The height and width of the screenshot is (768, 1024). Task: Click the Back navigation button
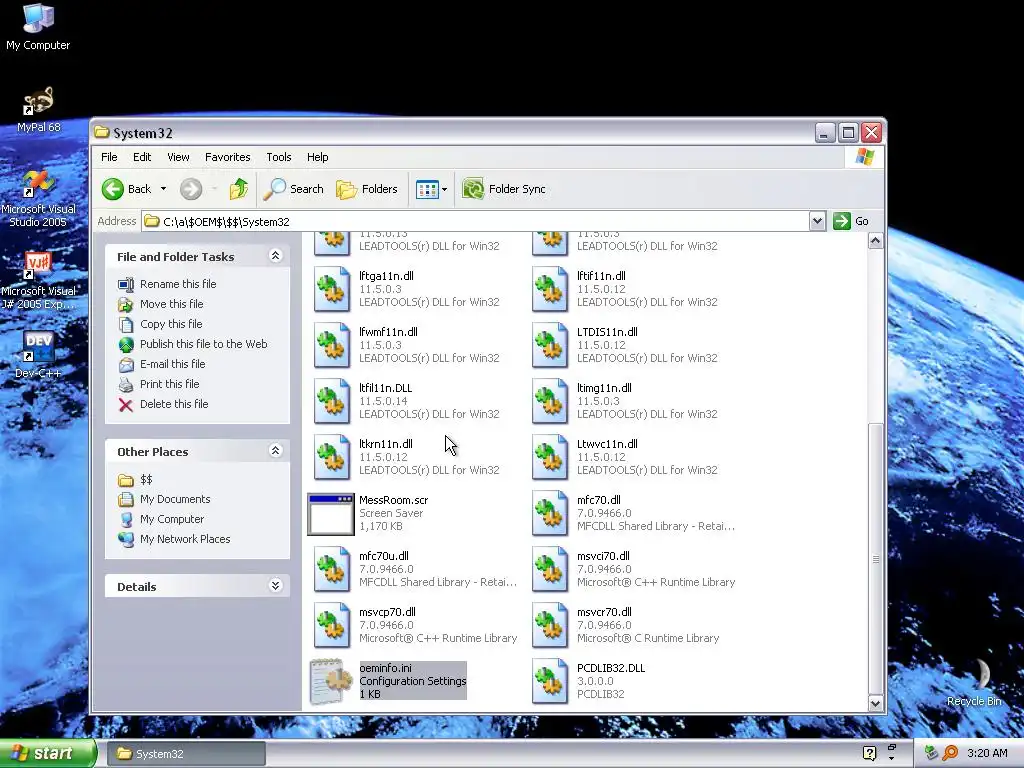point(127,189)
